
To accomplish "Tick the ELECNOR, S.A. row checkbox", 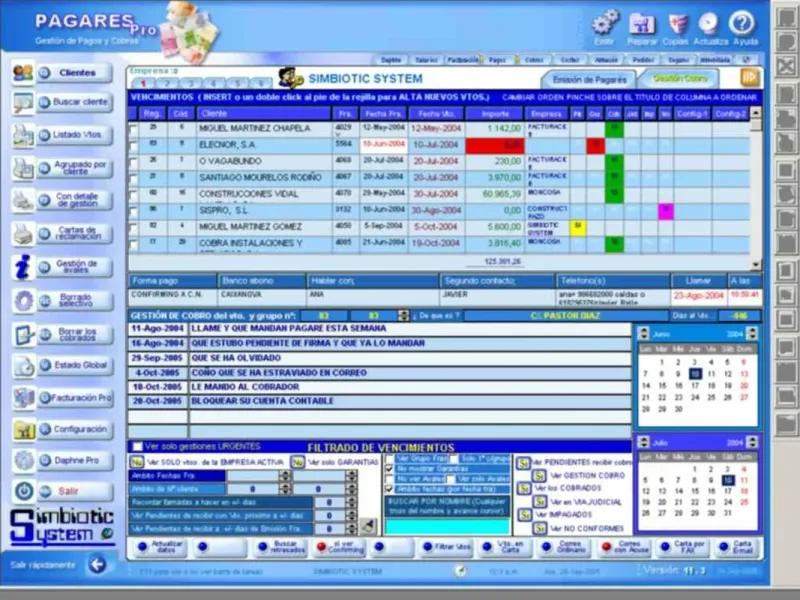I will pos(133,146).
